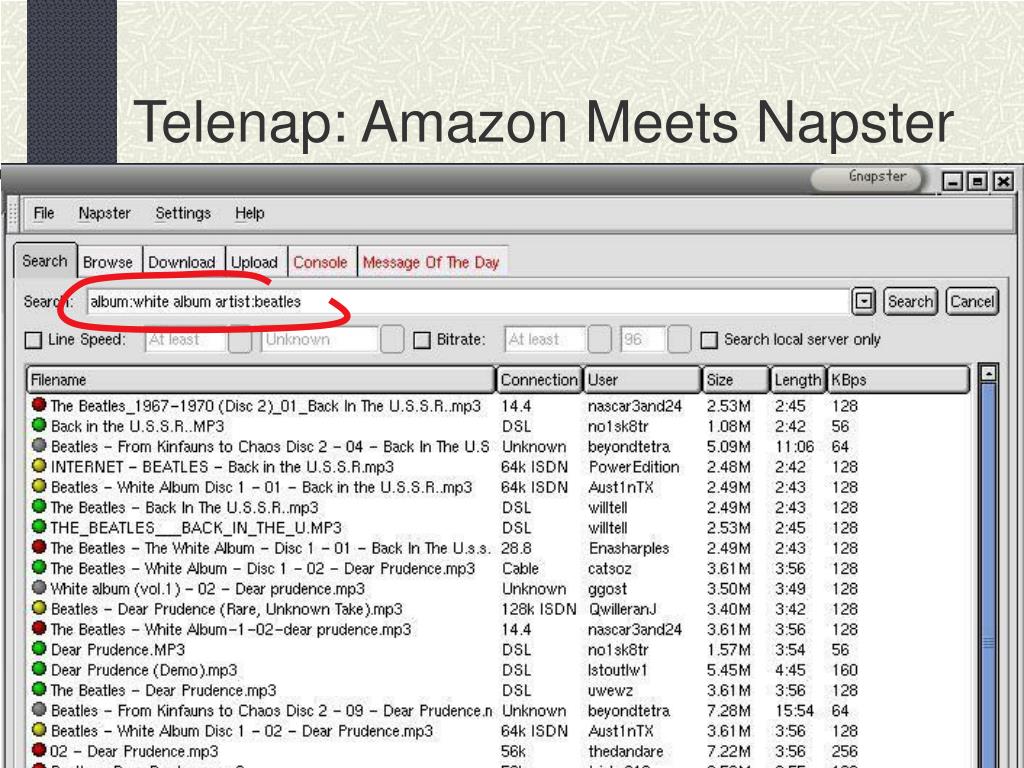Screen dimensions: 1024x768
Task: Click yellow dot for 'Dear Prudence (Rare, Unknown Take)'
Action: tap(39, 607)
